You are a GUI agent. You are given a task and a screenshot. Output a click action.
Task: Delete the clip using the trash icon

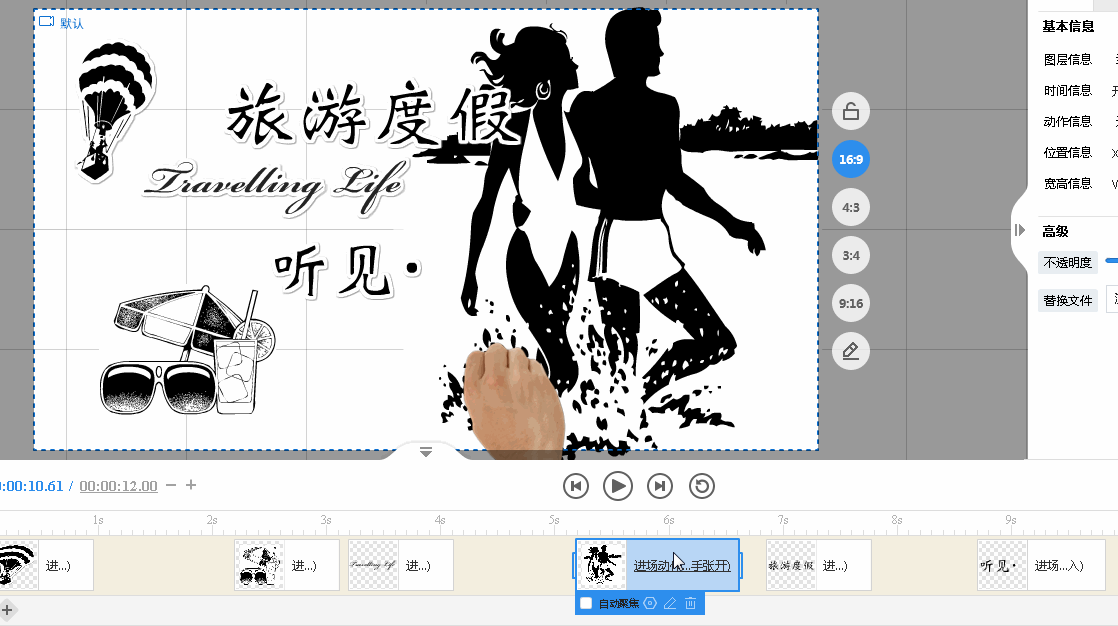tap(690, 603)
